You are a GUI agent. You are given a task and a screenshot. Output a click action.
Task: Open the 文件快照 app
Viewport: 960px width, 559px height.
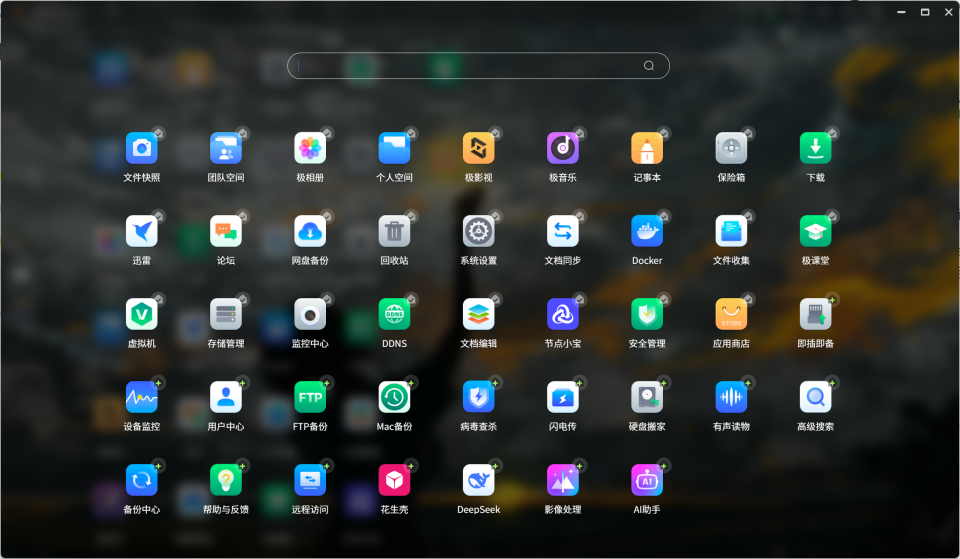pyautogui.click(x=141, y=148)
